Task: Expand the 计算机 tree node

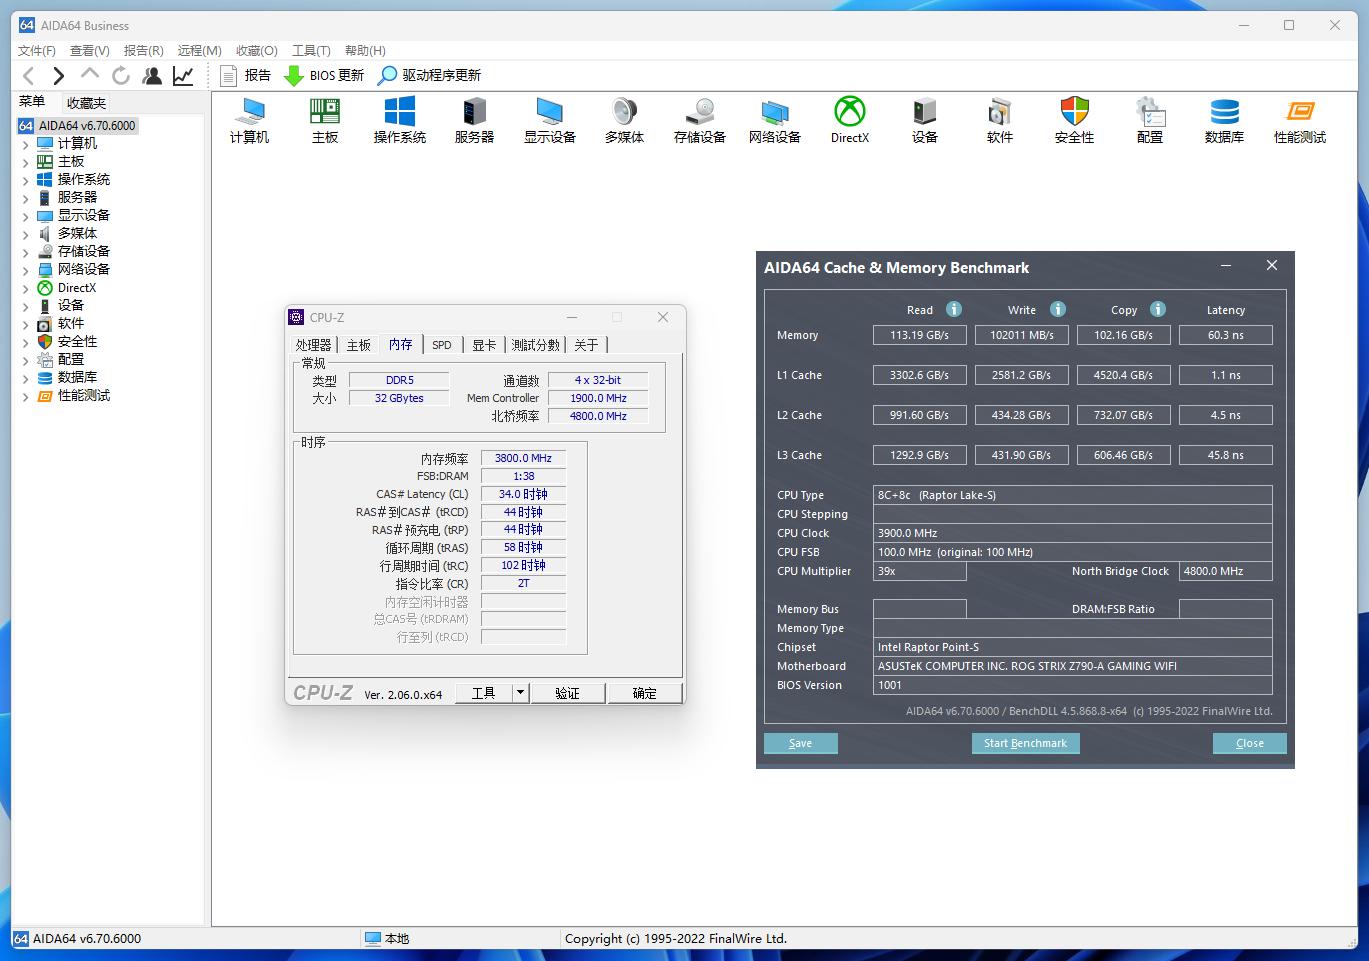Action: [26, 144]
